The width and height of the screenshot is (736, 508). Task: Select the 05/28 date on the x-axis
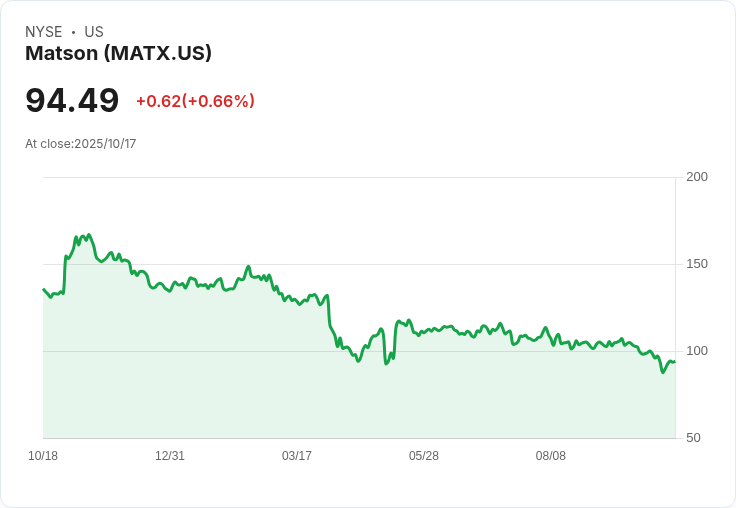pyautogui.click(x=424, y=456)
